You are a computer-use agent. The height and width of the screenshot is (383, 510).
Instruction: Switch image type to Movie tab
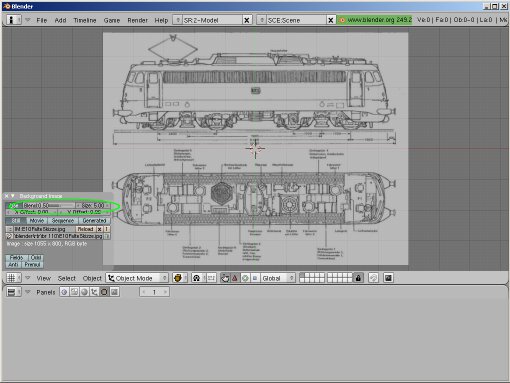37,220
